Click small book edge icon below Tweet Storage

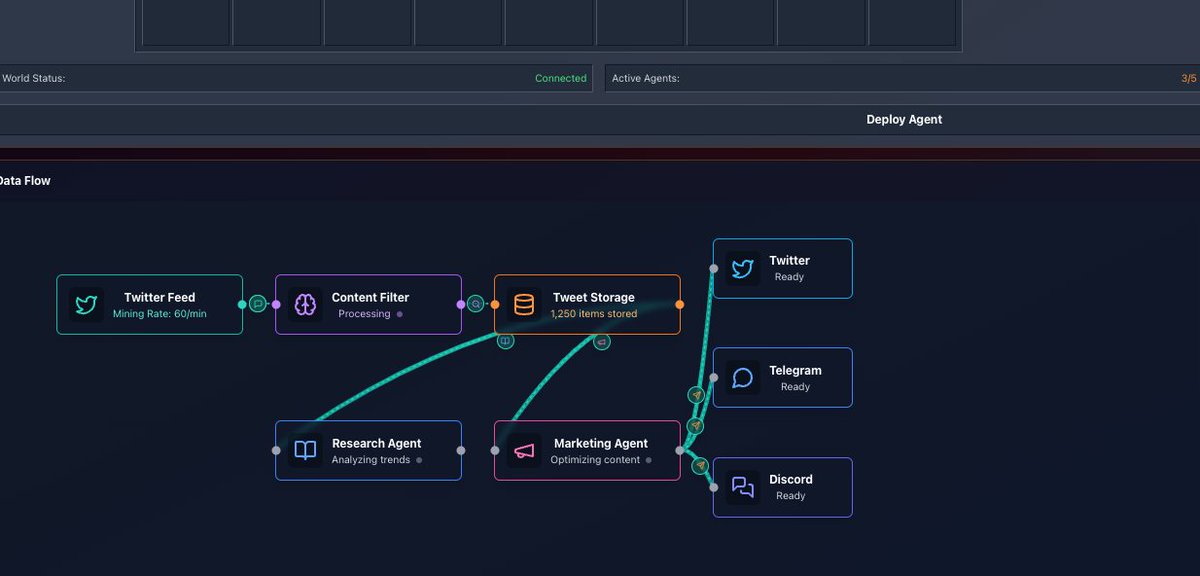point(506,341)
